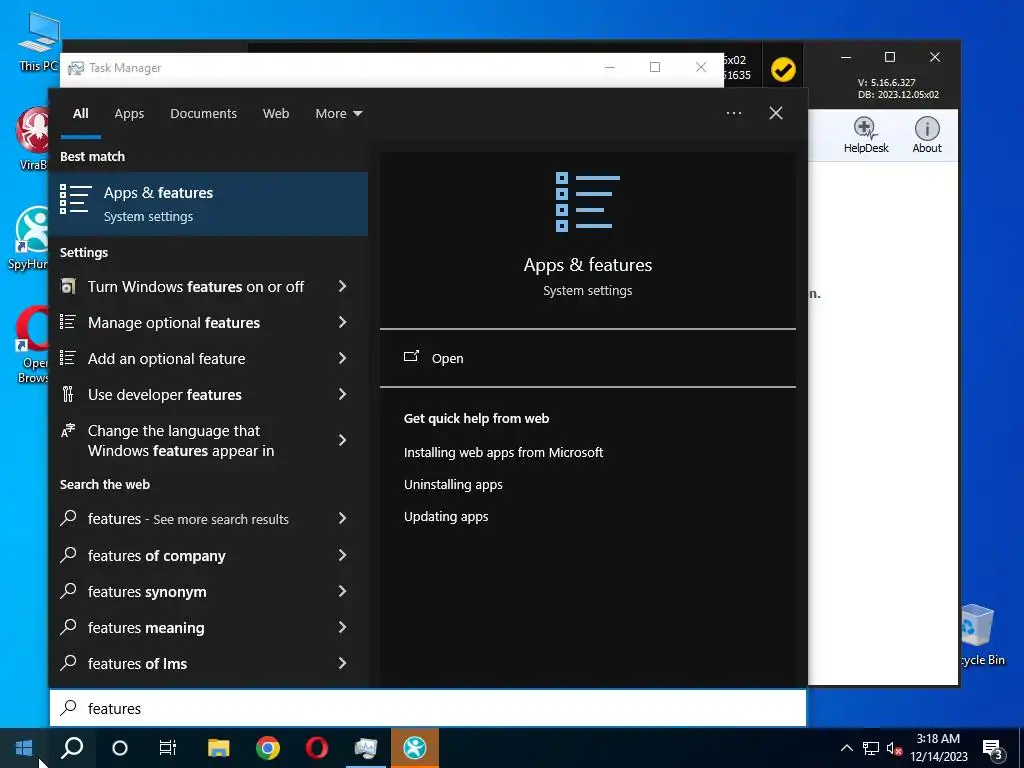This screenshot has width=1024, height=768.
Task: Click the large Apps & features preview icon
Action: [587, 202]
